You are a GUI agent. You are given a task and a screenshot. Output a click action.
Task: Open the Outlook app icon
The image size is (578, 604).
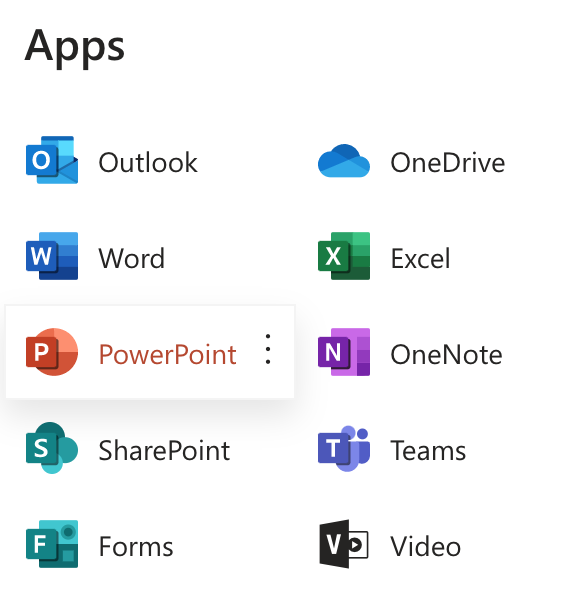(52, 160)
